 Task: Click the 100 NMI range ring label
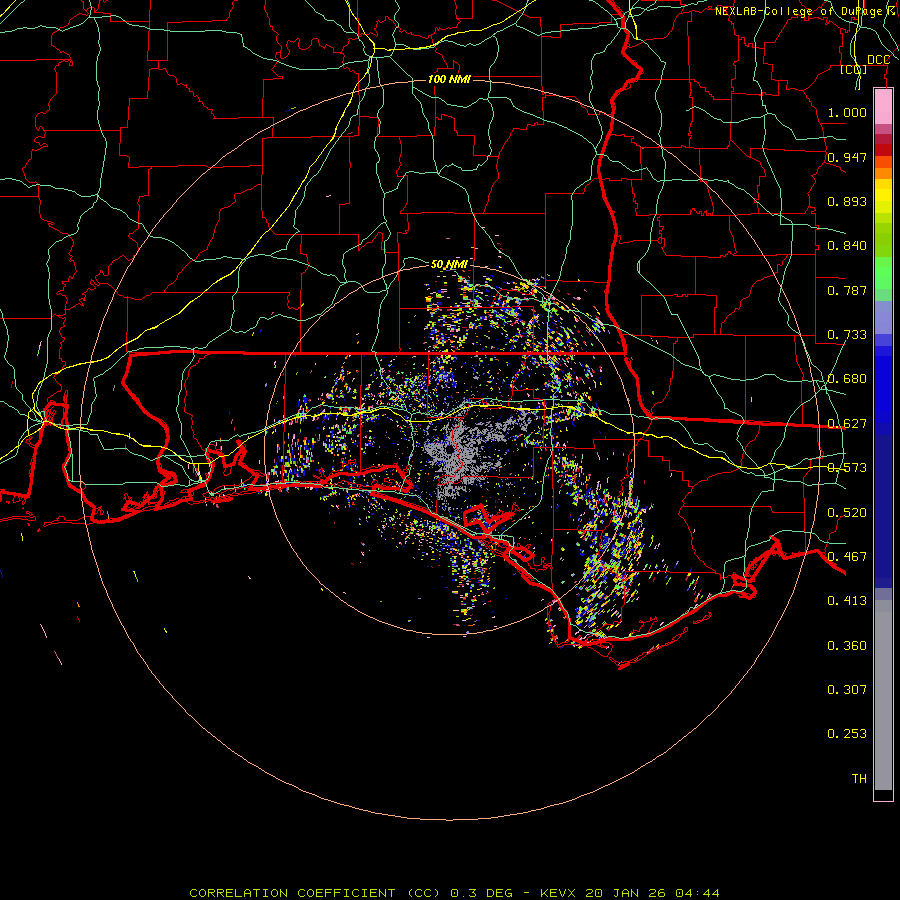448,79
